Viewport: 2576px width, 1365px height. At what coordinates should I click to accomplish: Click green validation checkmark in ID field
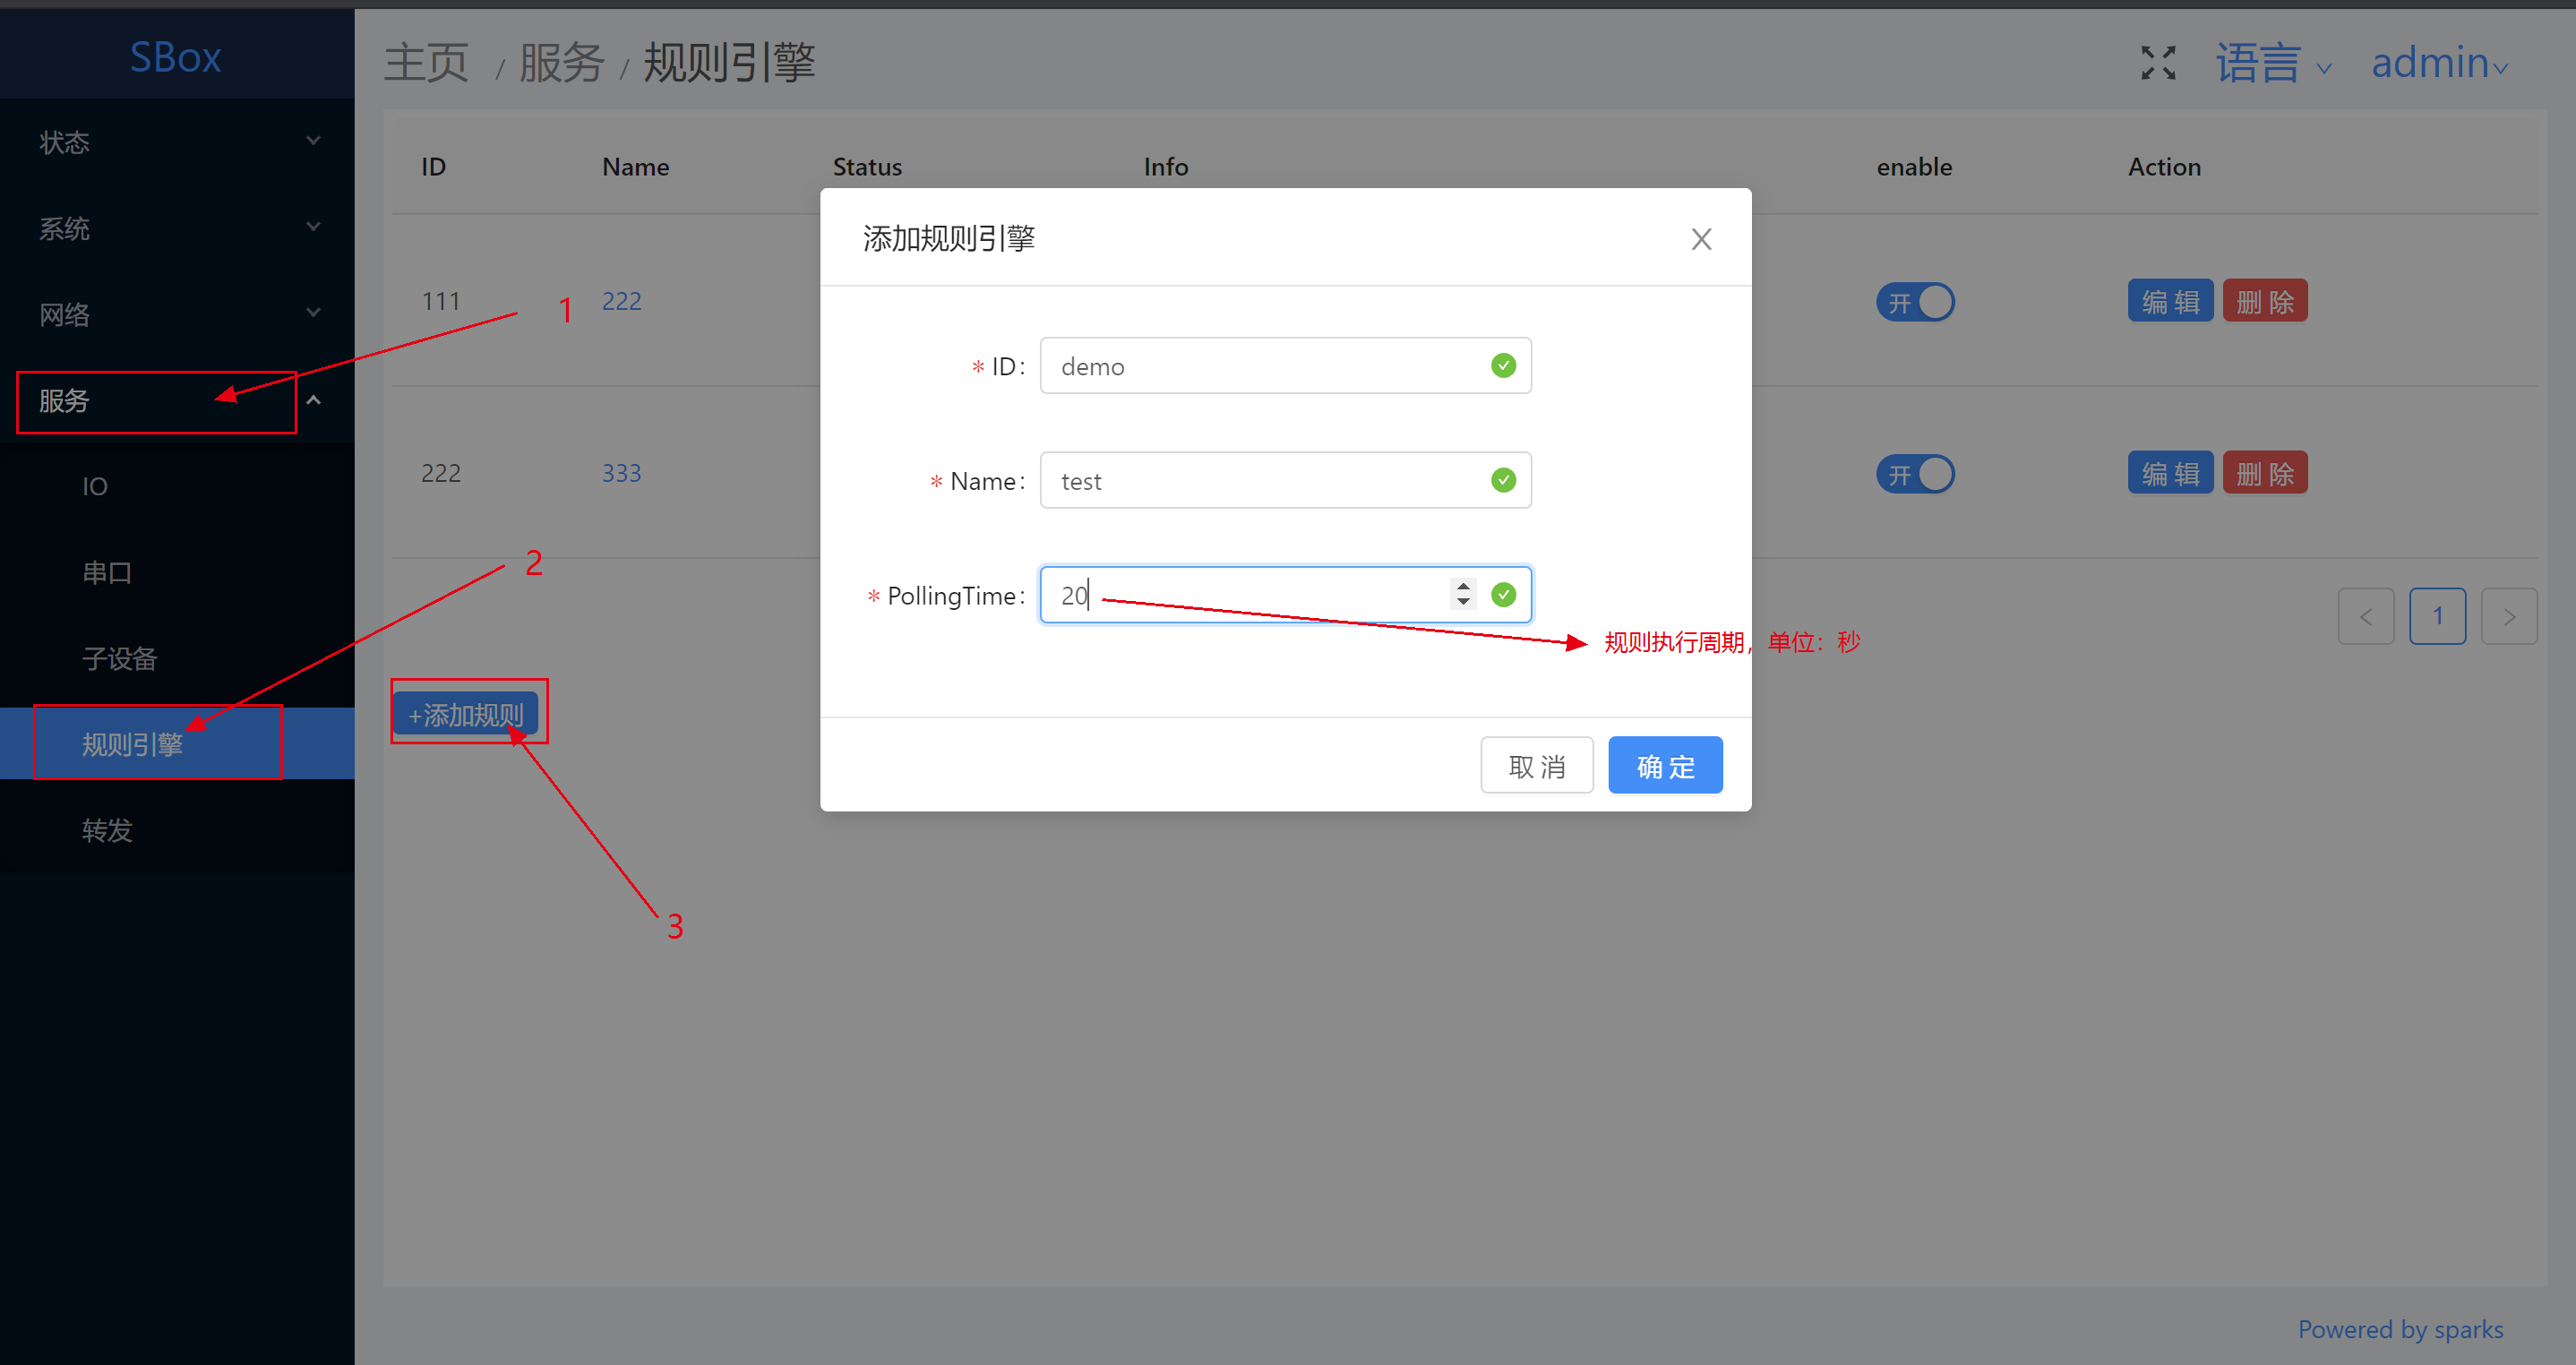point(1503,366)
